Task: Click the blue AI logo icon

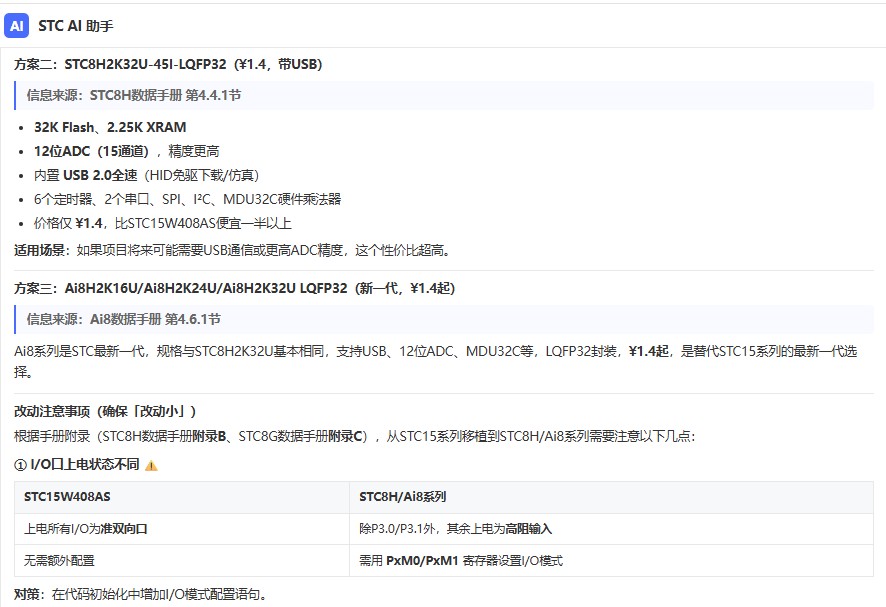Action: (x=16, y=26)
